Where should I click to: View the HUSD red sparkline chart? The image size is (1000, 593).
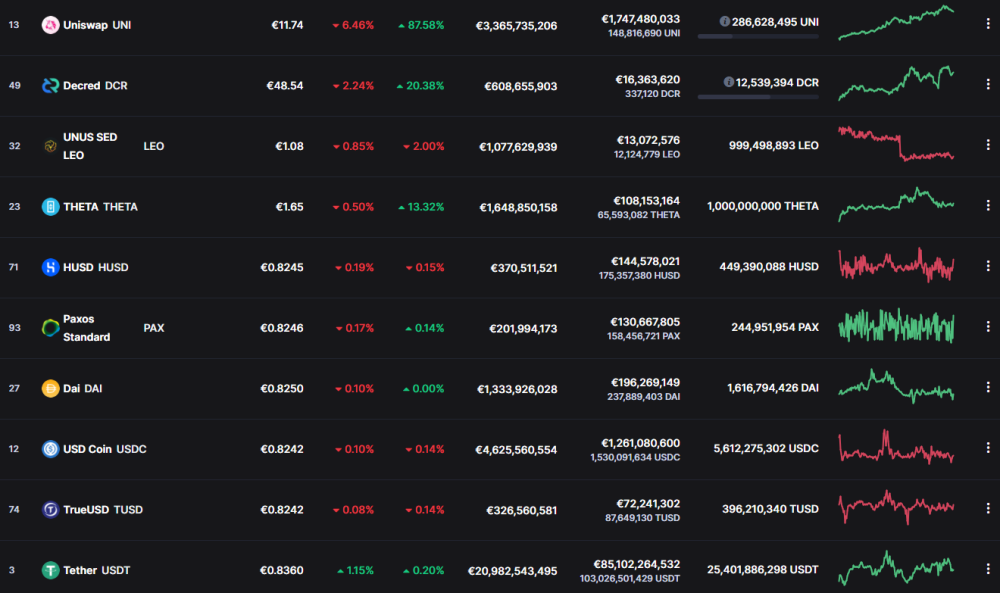896,265
